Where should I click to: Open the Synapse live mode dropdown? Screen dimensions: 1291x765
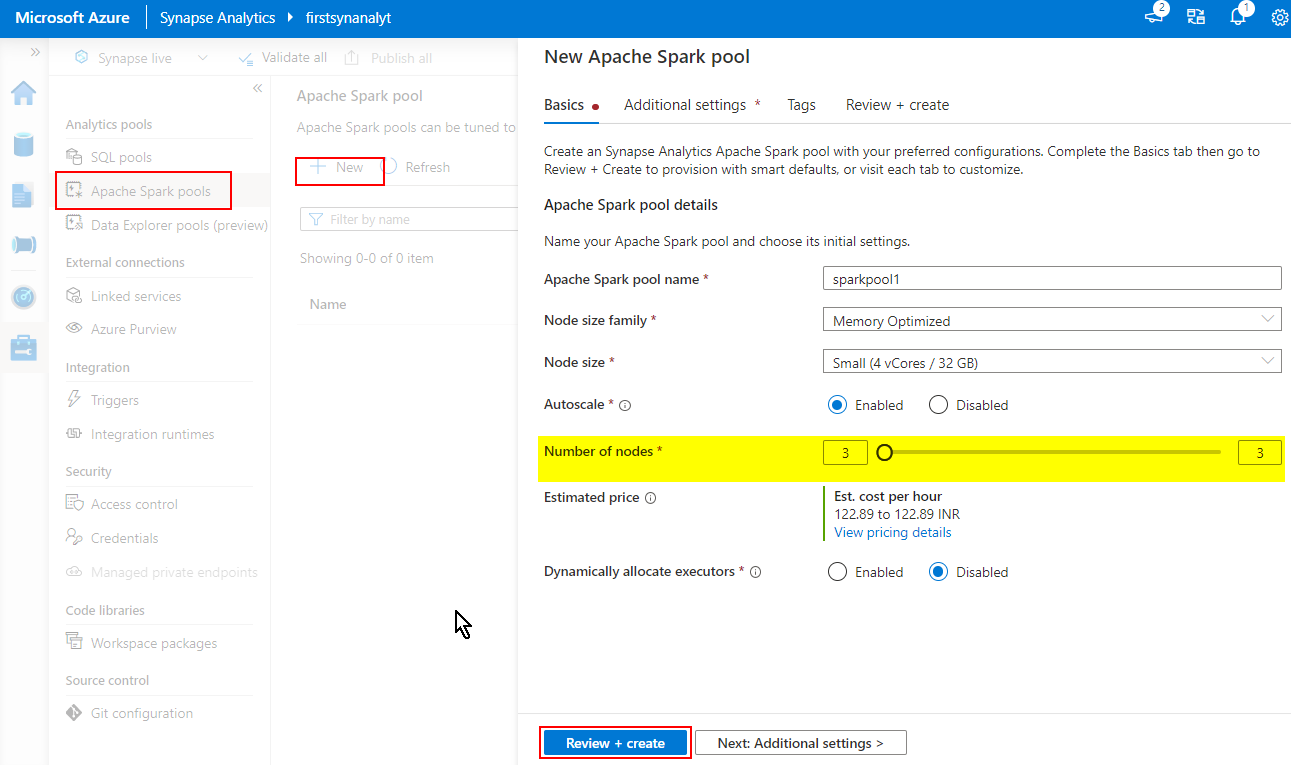142,58
